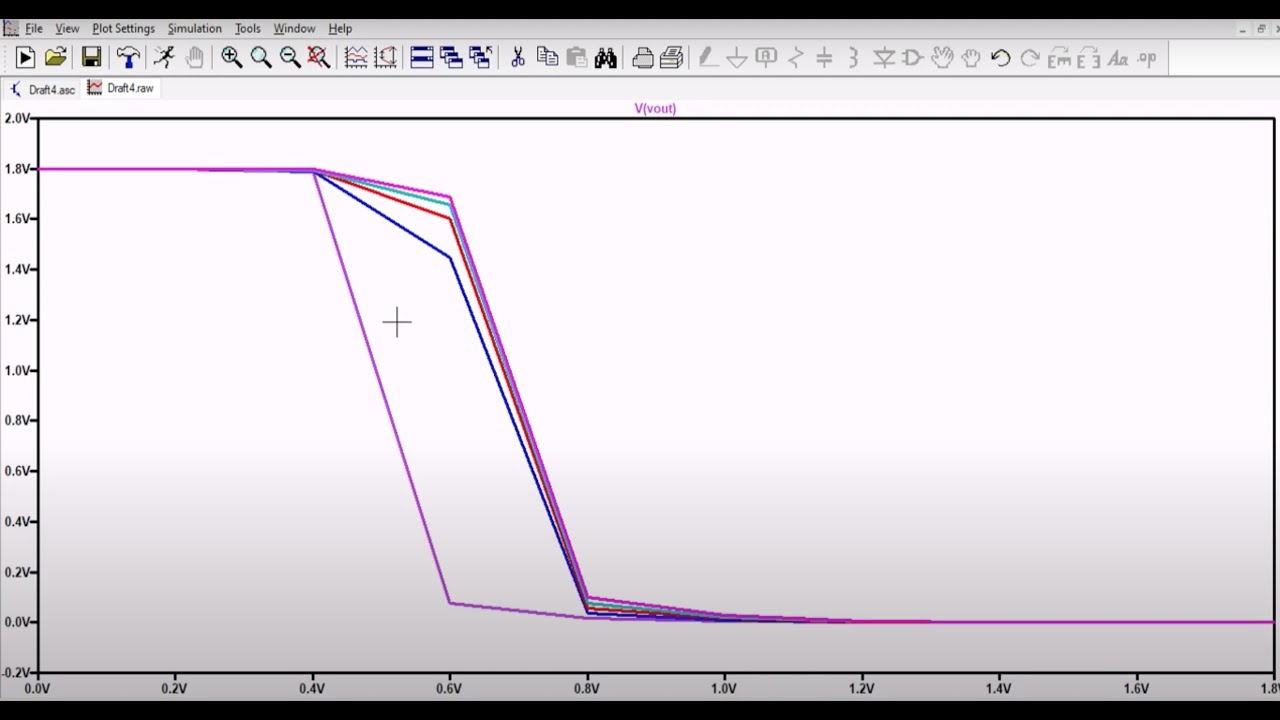Click the Autorange waveform icon

click(x=356, y=58)
